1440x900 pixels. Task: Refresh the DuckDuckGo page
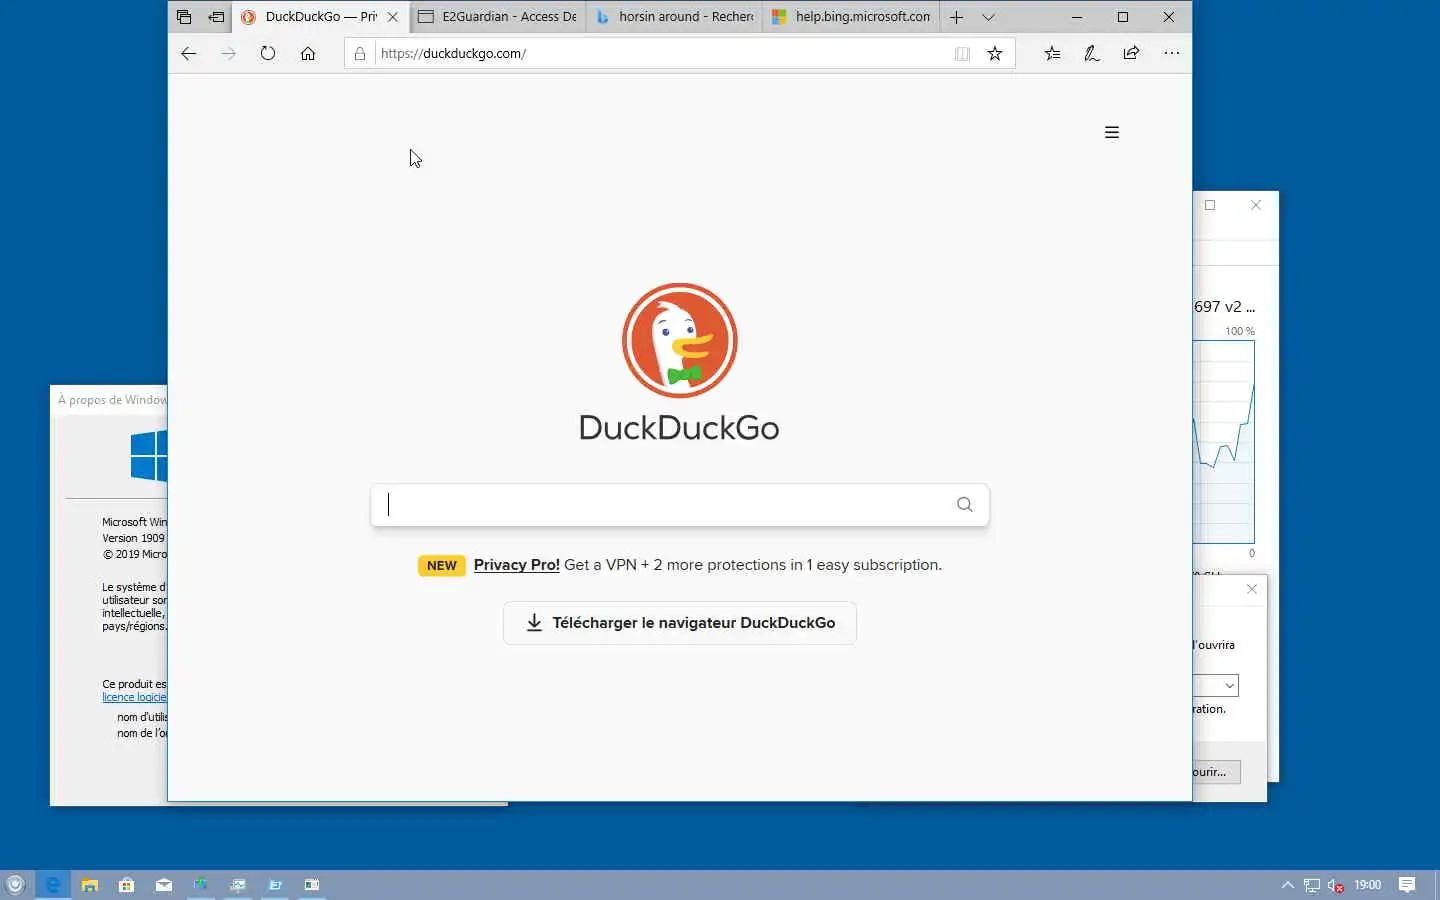pyautogui.click(x=268, y=54)
